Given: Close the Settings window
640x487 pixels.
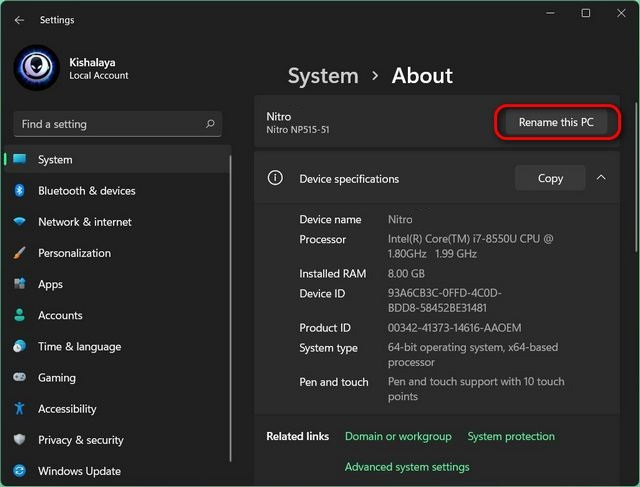Looking at the screenshot, I should [x=621, y=13].
